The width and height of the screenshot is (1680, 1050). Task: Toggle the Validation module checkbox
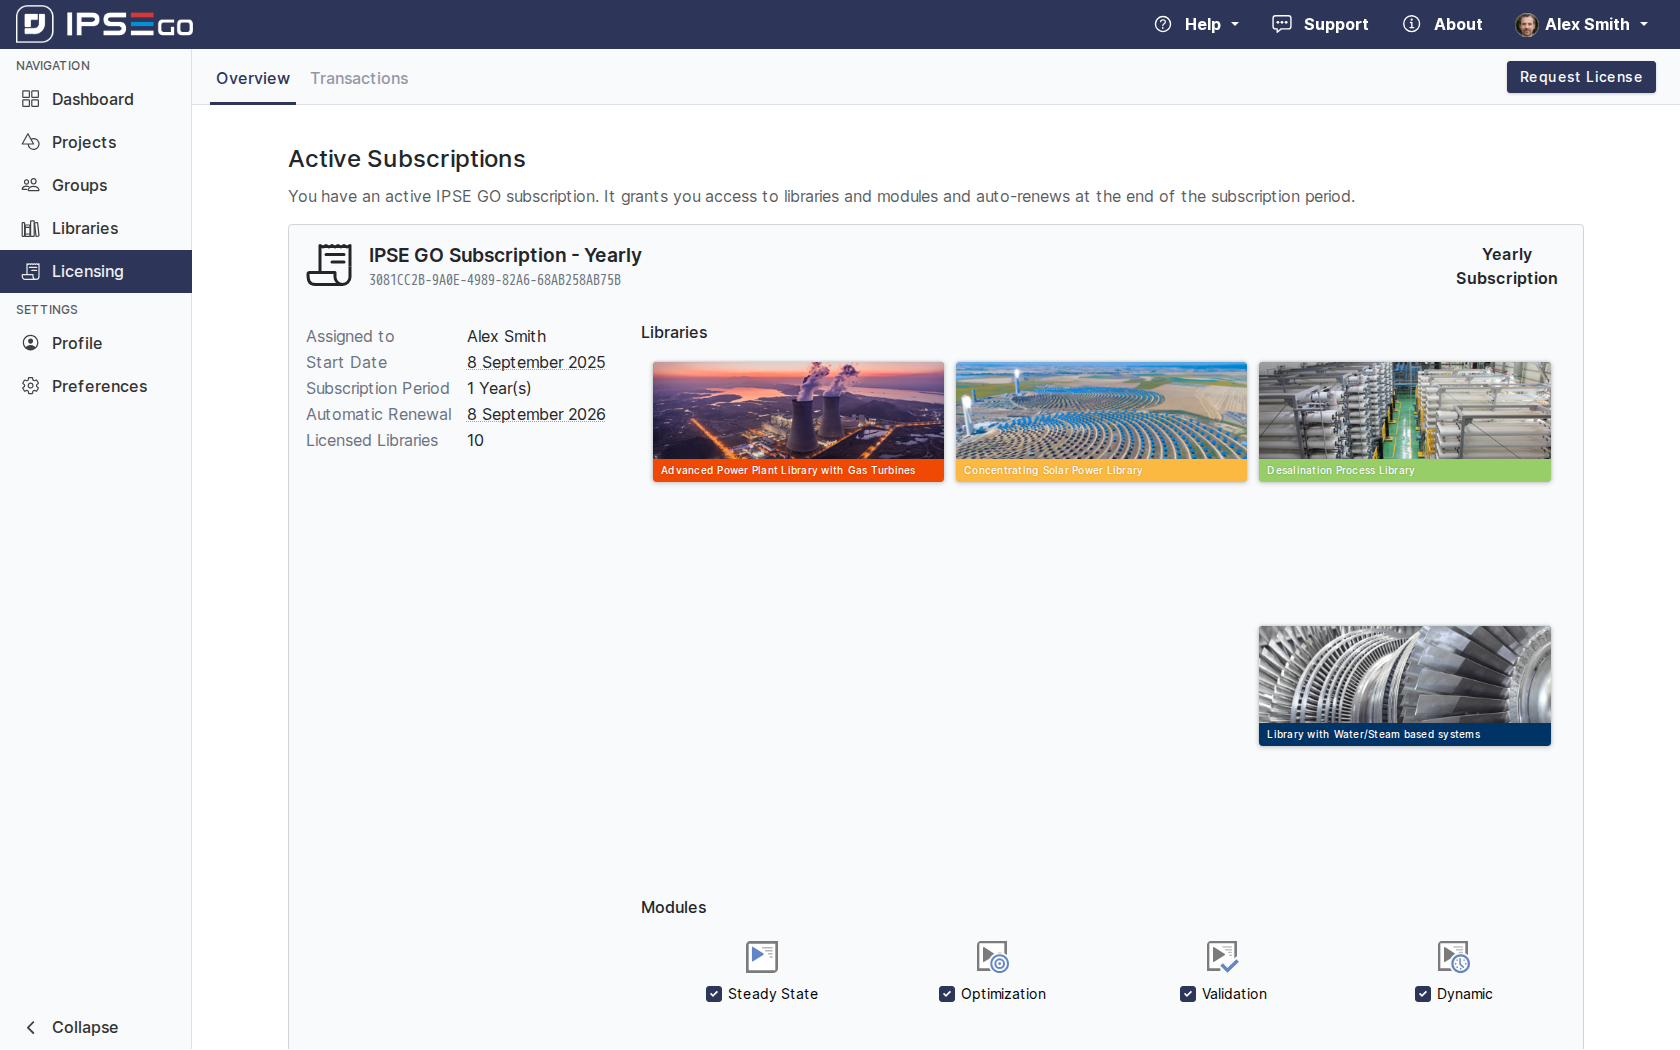pyautogui.click(x=1187, y=994)
